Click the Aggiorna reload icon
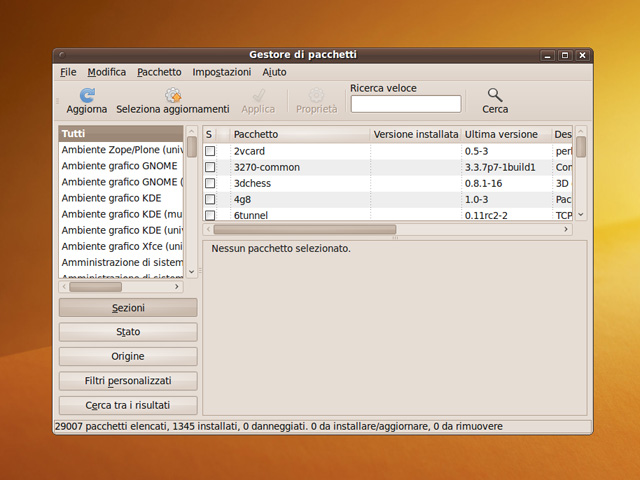640x480 pixels. click(86, 95)
